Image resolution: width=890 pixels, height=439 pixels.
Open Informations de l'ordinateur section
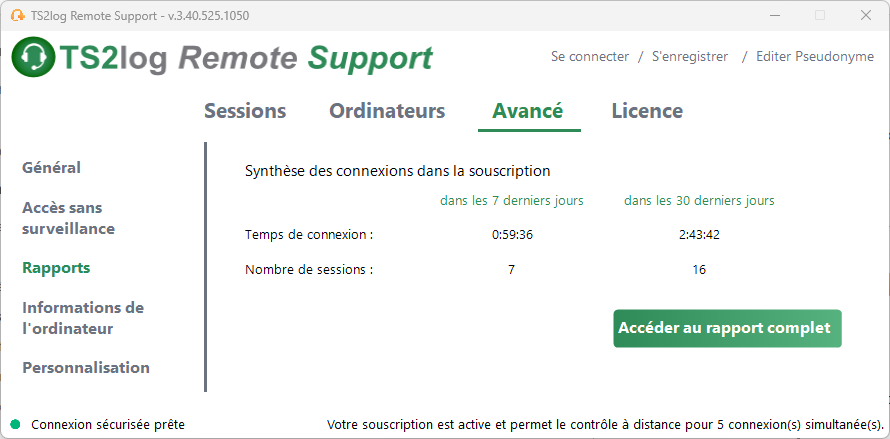(x=83, y=318)
